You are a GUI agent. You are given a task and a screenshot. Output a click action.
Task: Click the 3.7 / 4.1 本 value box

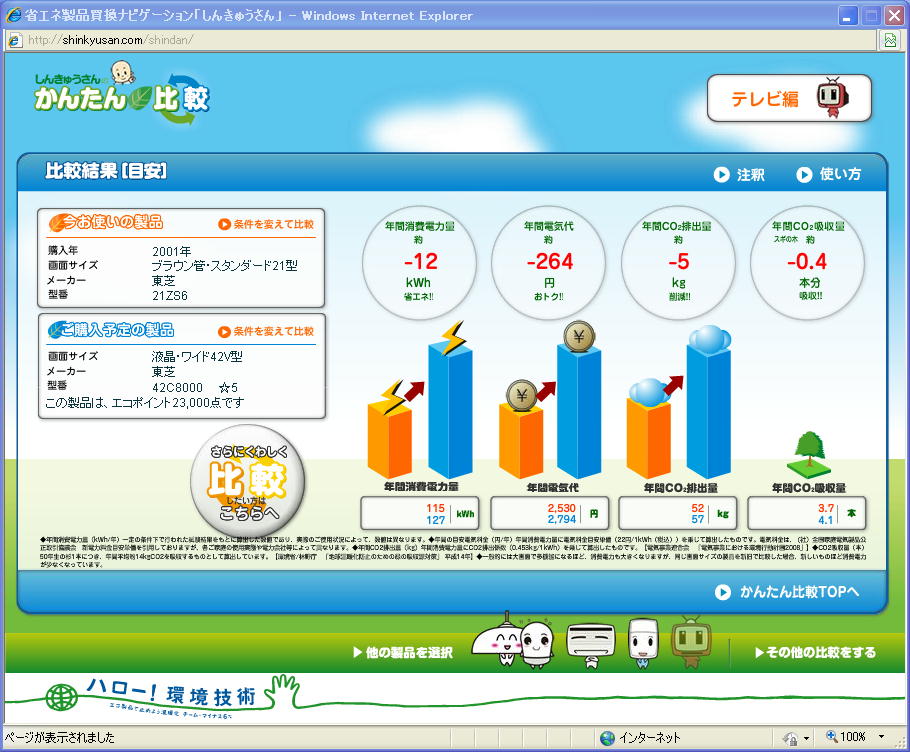coord(807,514)
